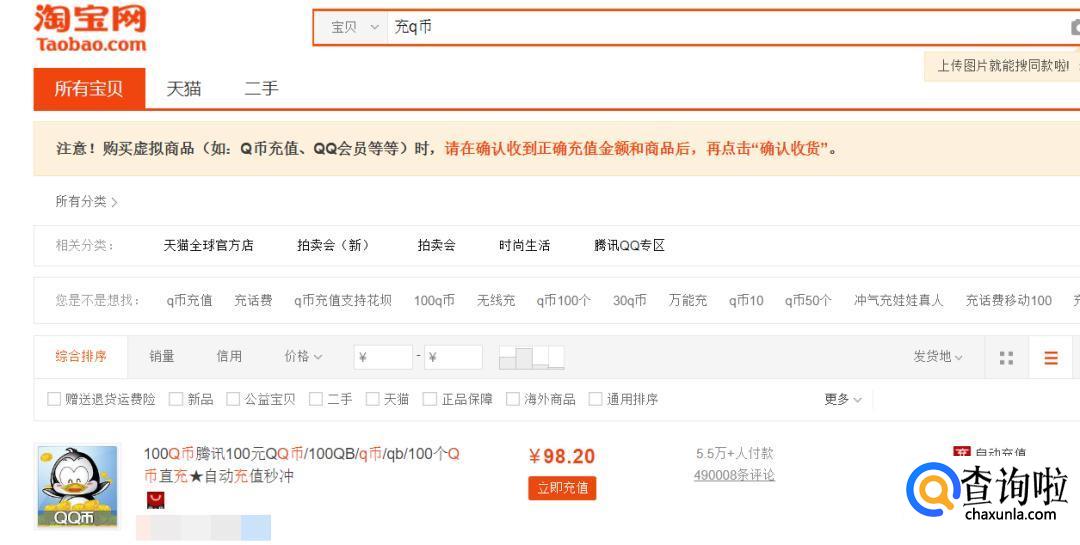1080x545 pixels.
Task: Select 天猫 tab
Action: pyautogui.click(x=183, y=88)
